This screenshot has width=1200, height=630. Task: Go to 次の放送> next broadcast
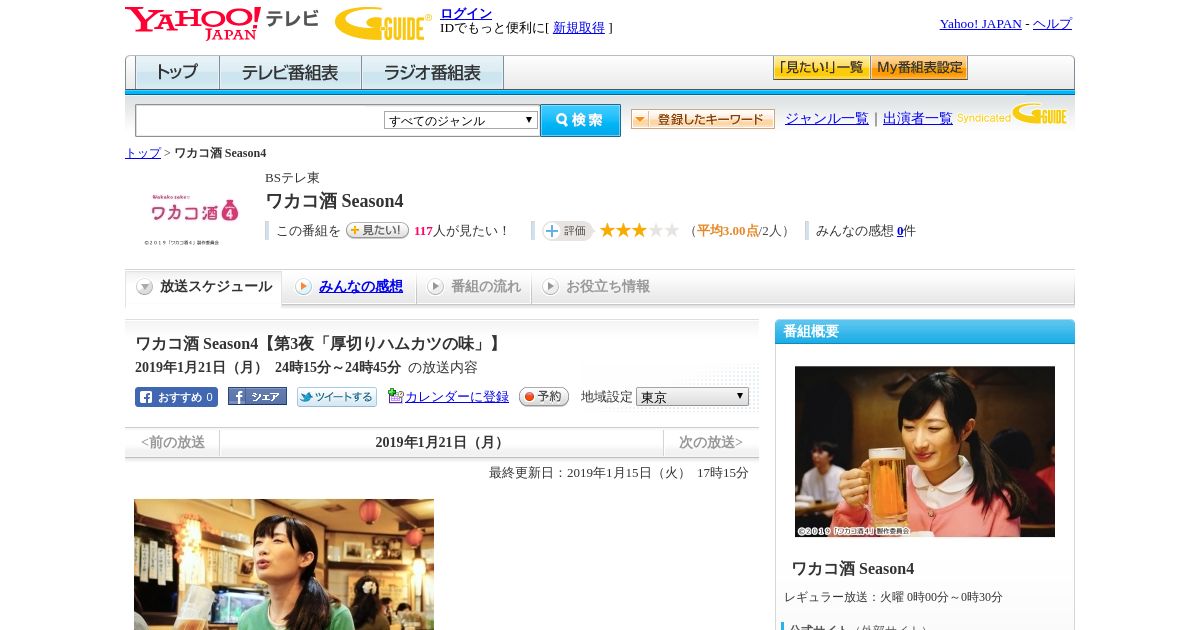coord(711,442)
